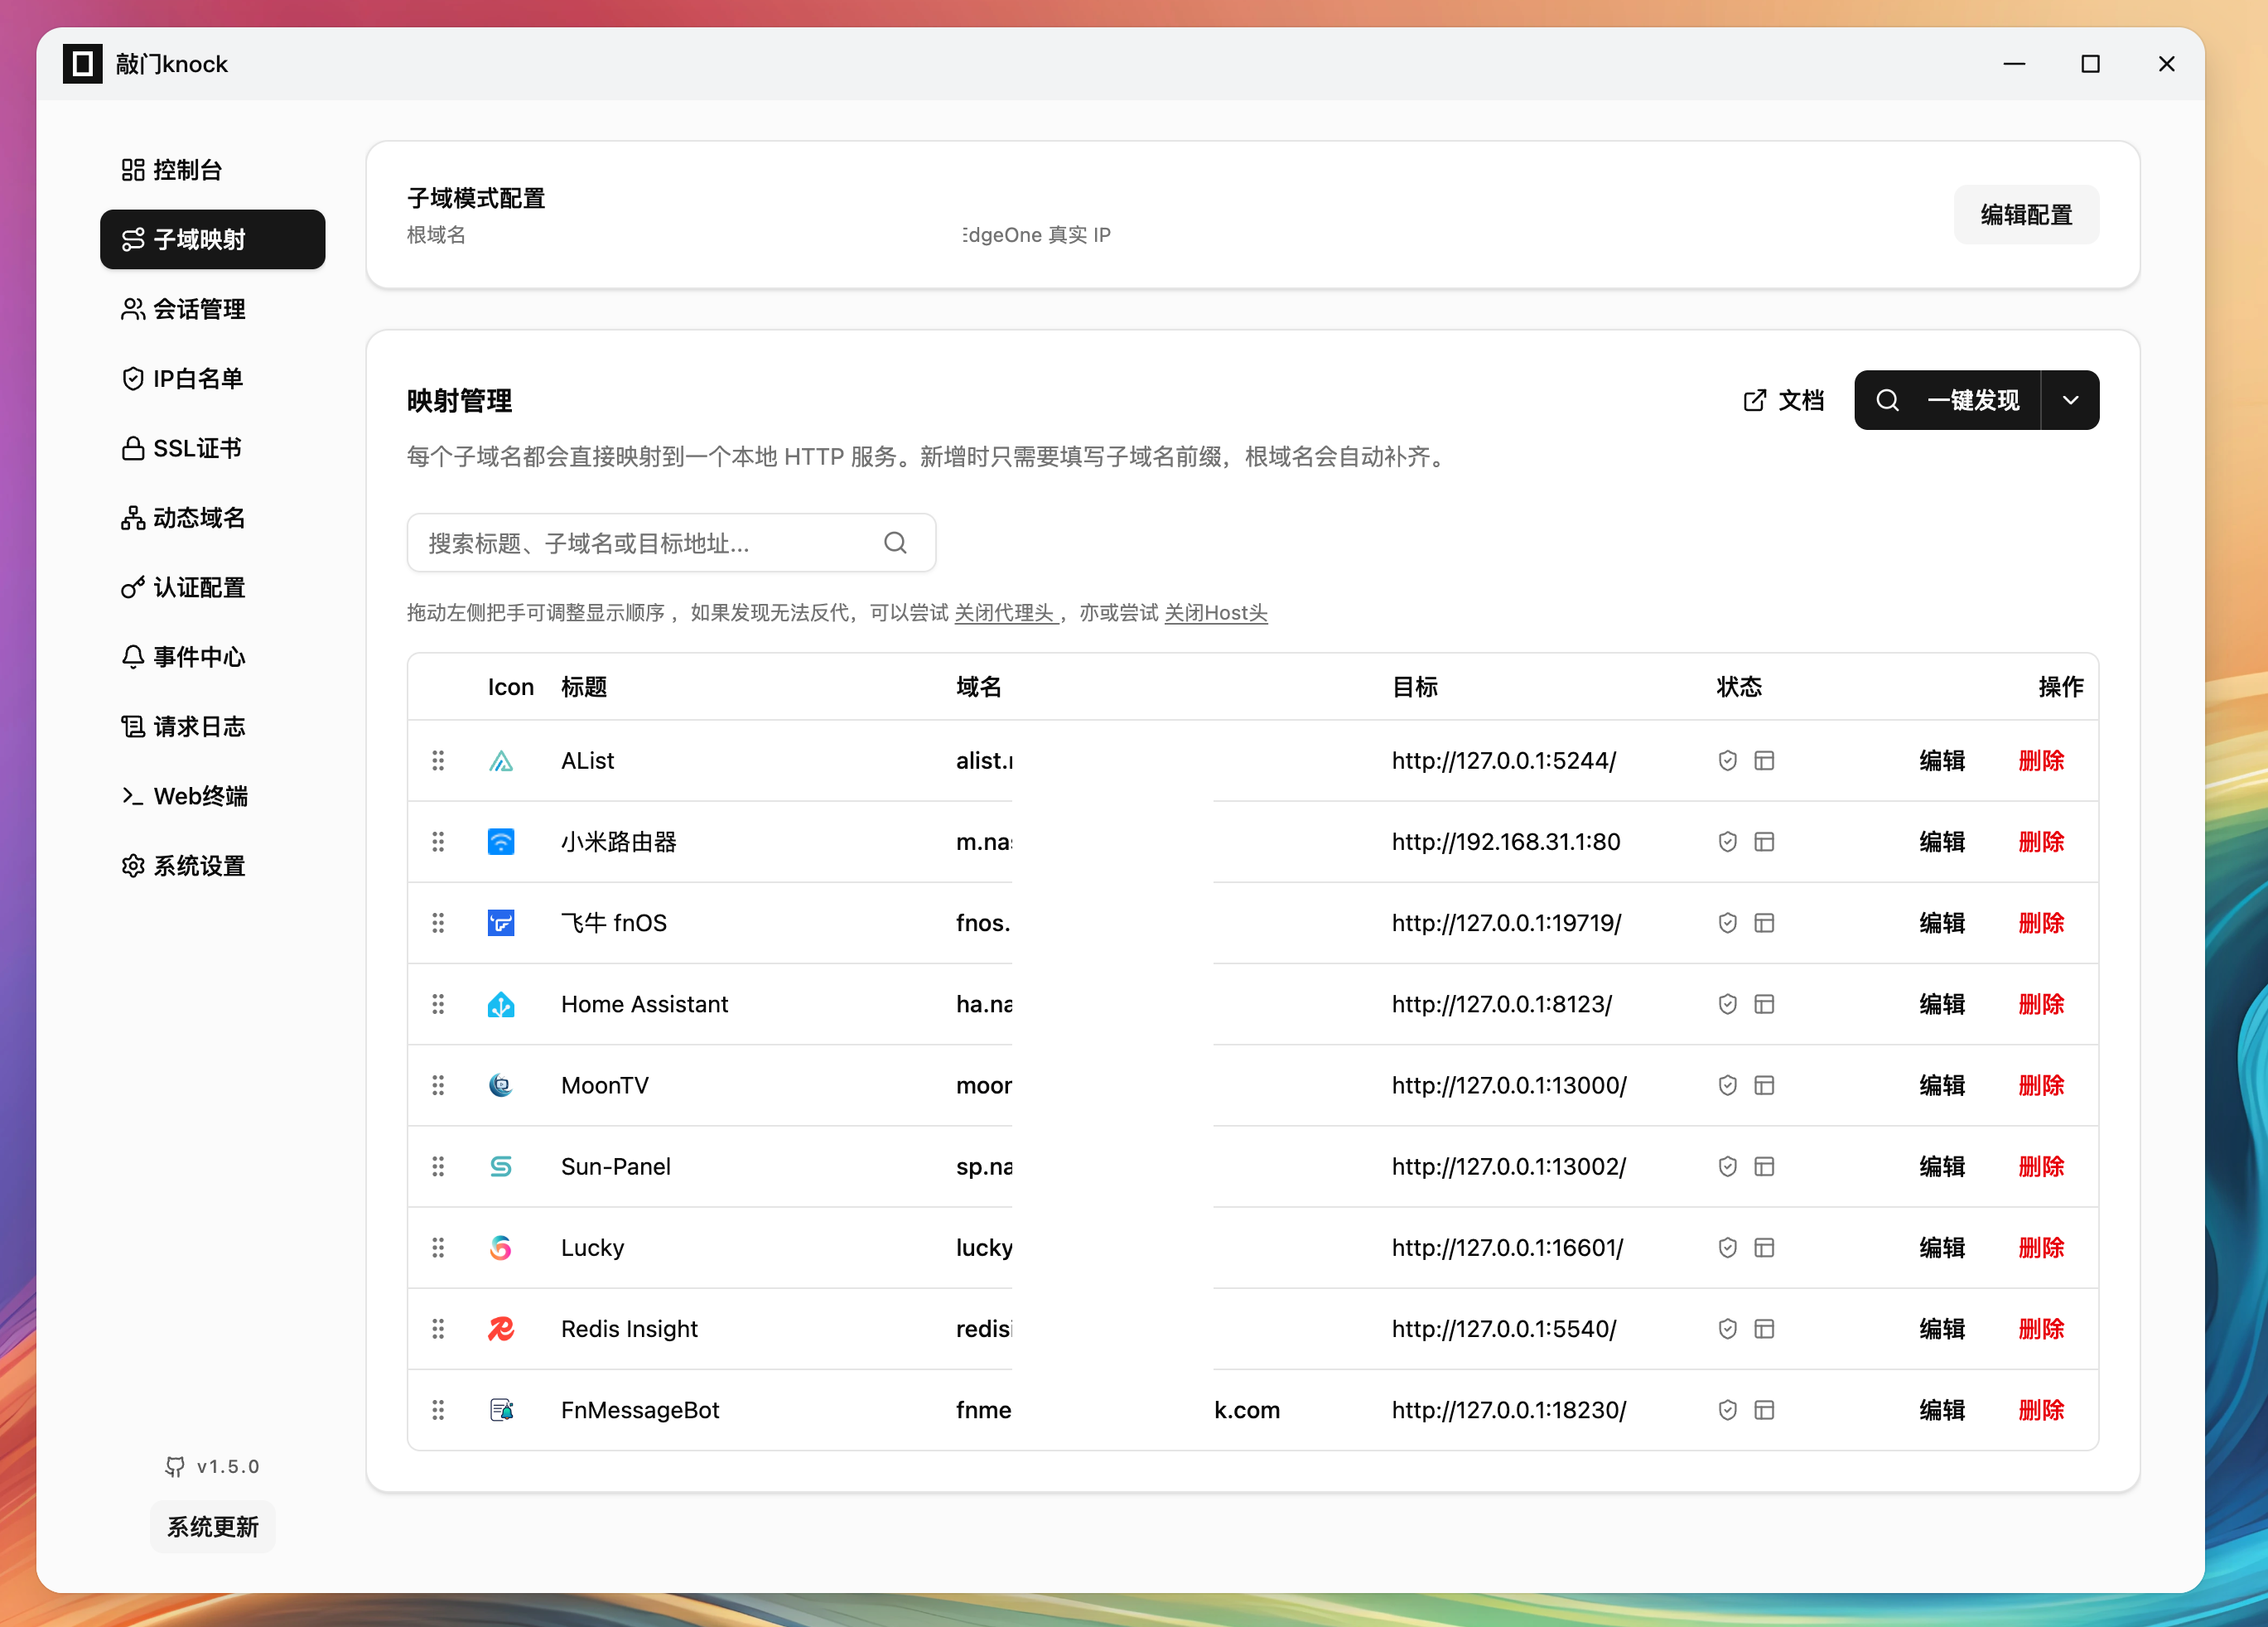Click the Home Assistant service icon

(501, 1004)
